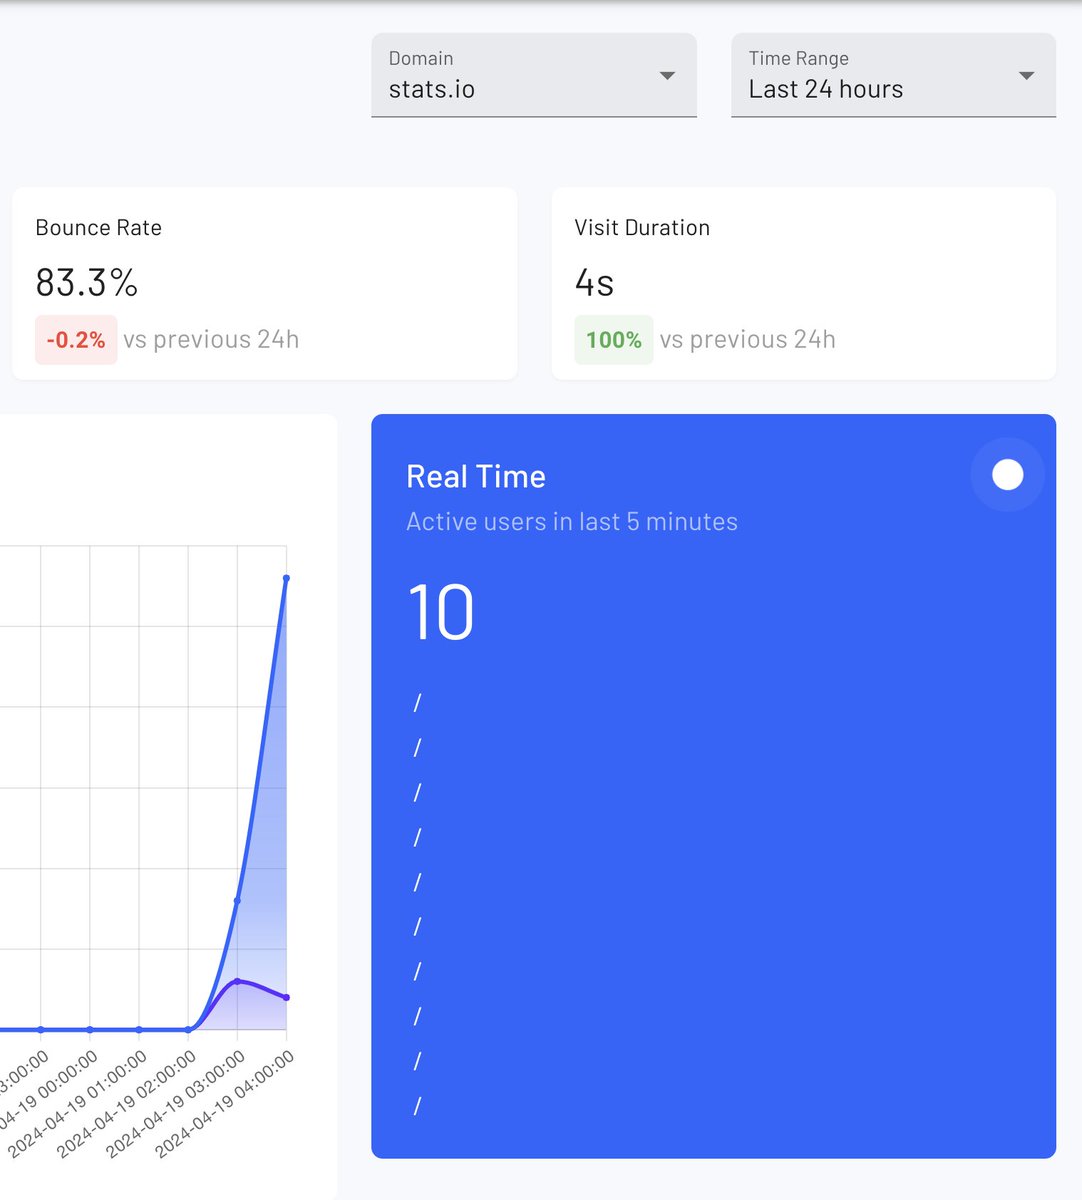Open the Domain dropdown showing stats.io
The image size is (1082, 1200).
pos(534,75)
